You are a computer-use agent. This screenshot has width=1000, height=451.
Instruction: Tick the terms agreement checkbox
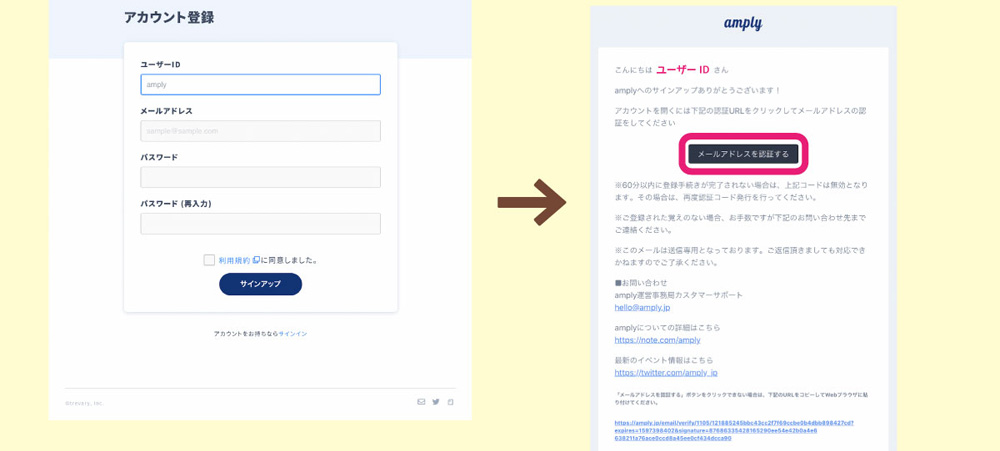pyautogui.click(x=209, y=260)
